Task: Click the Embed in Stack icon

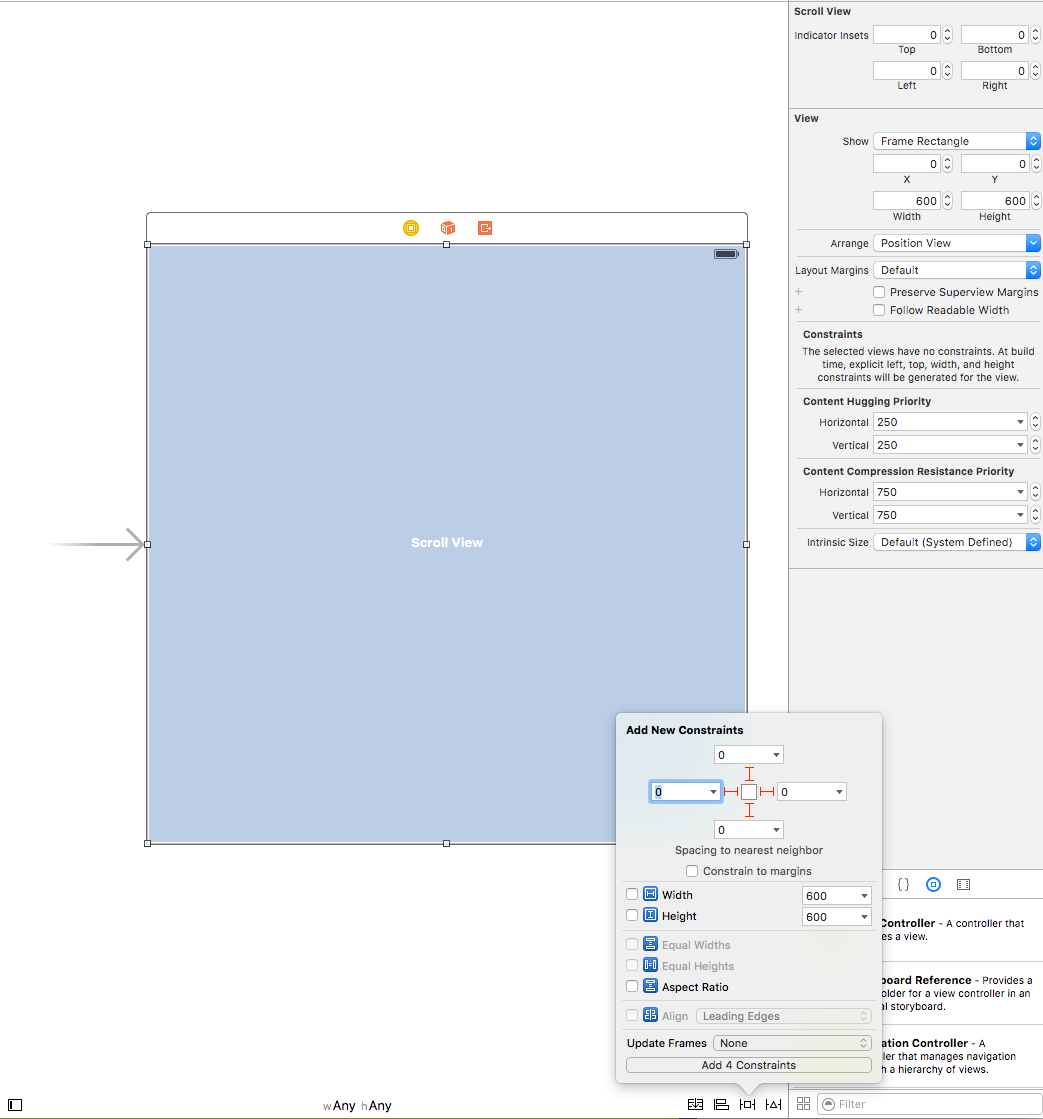Action: click(x=695, y=1104)
